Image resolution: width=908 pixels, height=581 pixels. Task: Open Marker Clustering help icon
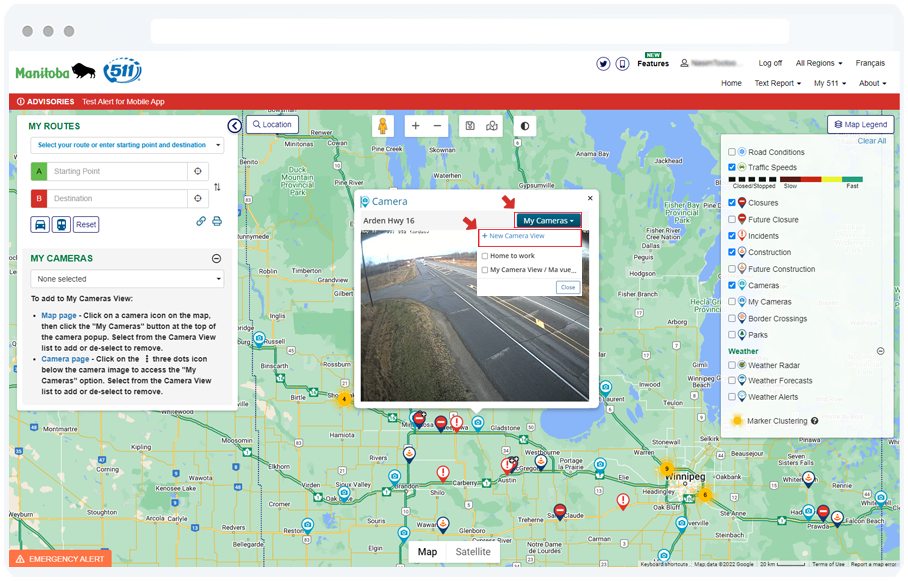(815, 421)
